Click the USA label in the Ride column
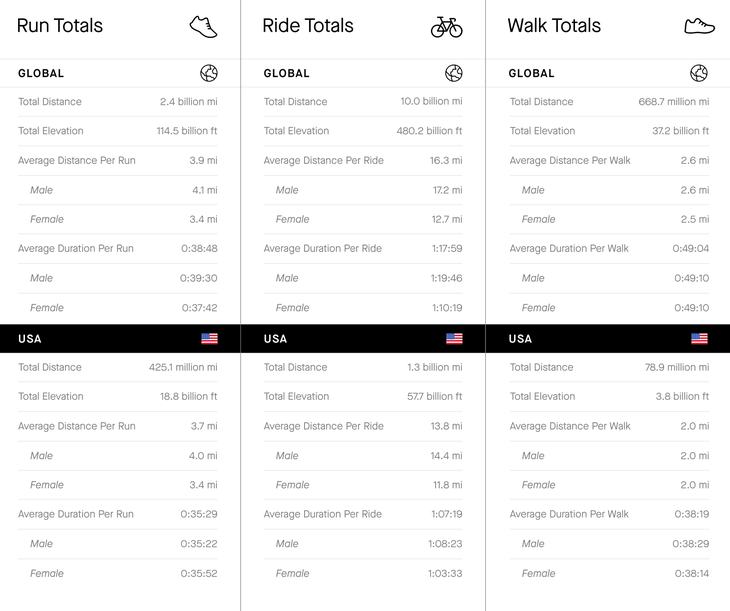Viewport: 730px width, 611px height. (275, 339)
